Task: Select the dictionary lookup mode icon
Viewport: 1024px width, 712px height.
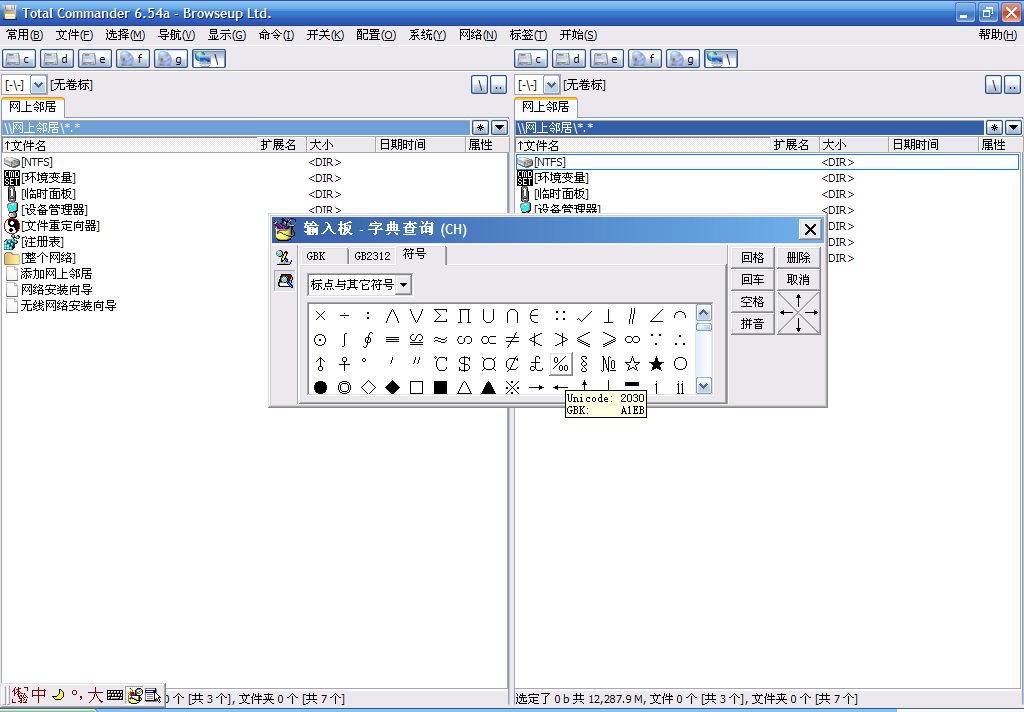Action: click(x=284, y=281)
